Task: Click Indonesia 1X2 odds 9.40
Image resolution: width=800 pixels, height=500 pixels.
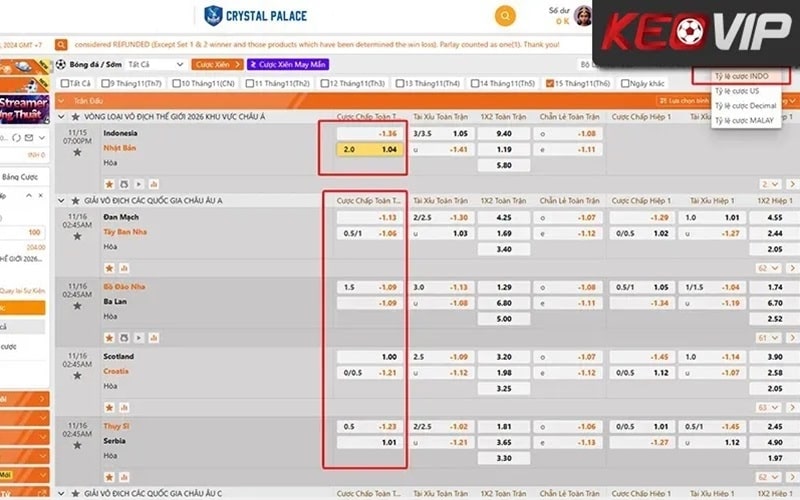Action: (x=504, y=134)
